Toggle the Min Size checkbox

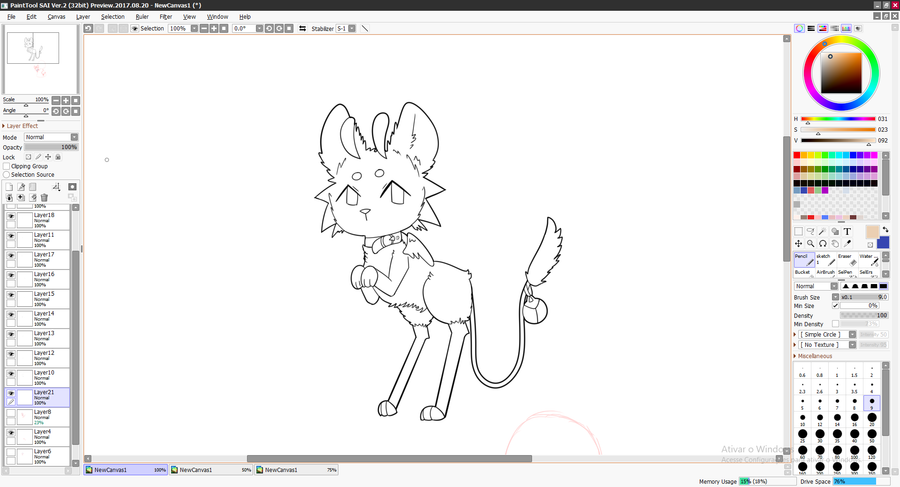point(836,306)
